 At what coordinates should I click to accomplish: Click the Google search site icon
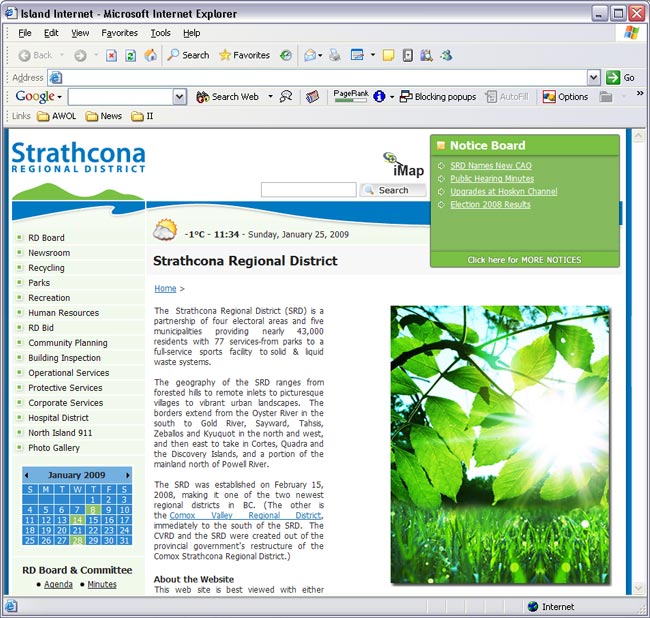(286, 97)
